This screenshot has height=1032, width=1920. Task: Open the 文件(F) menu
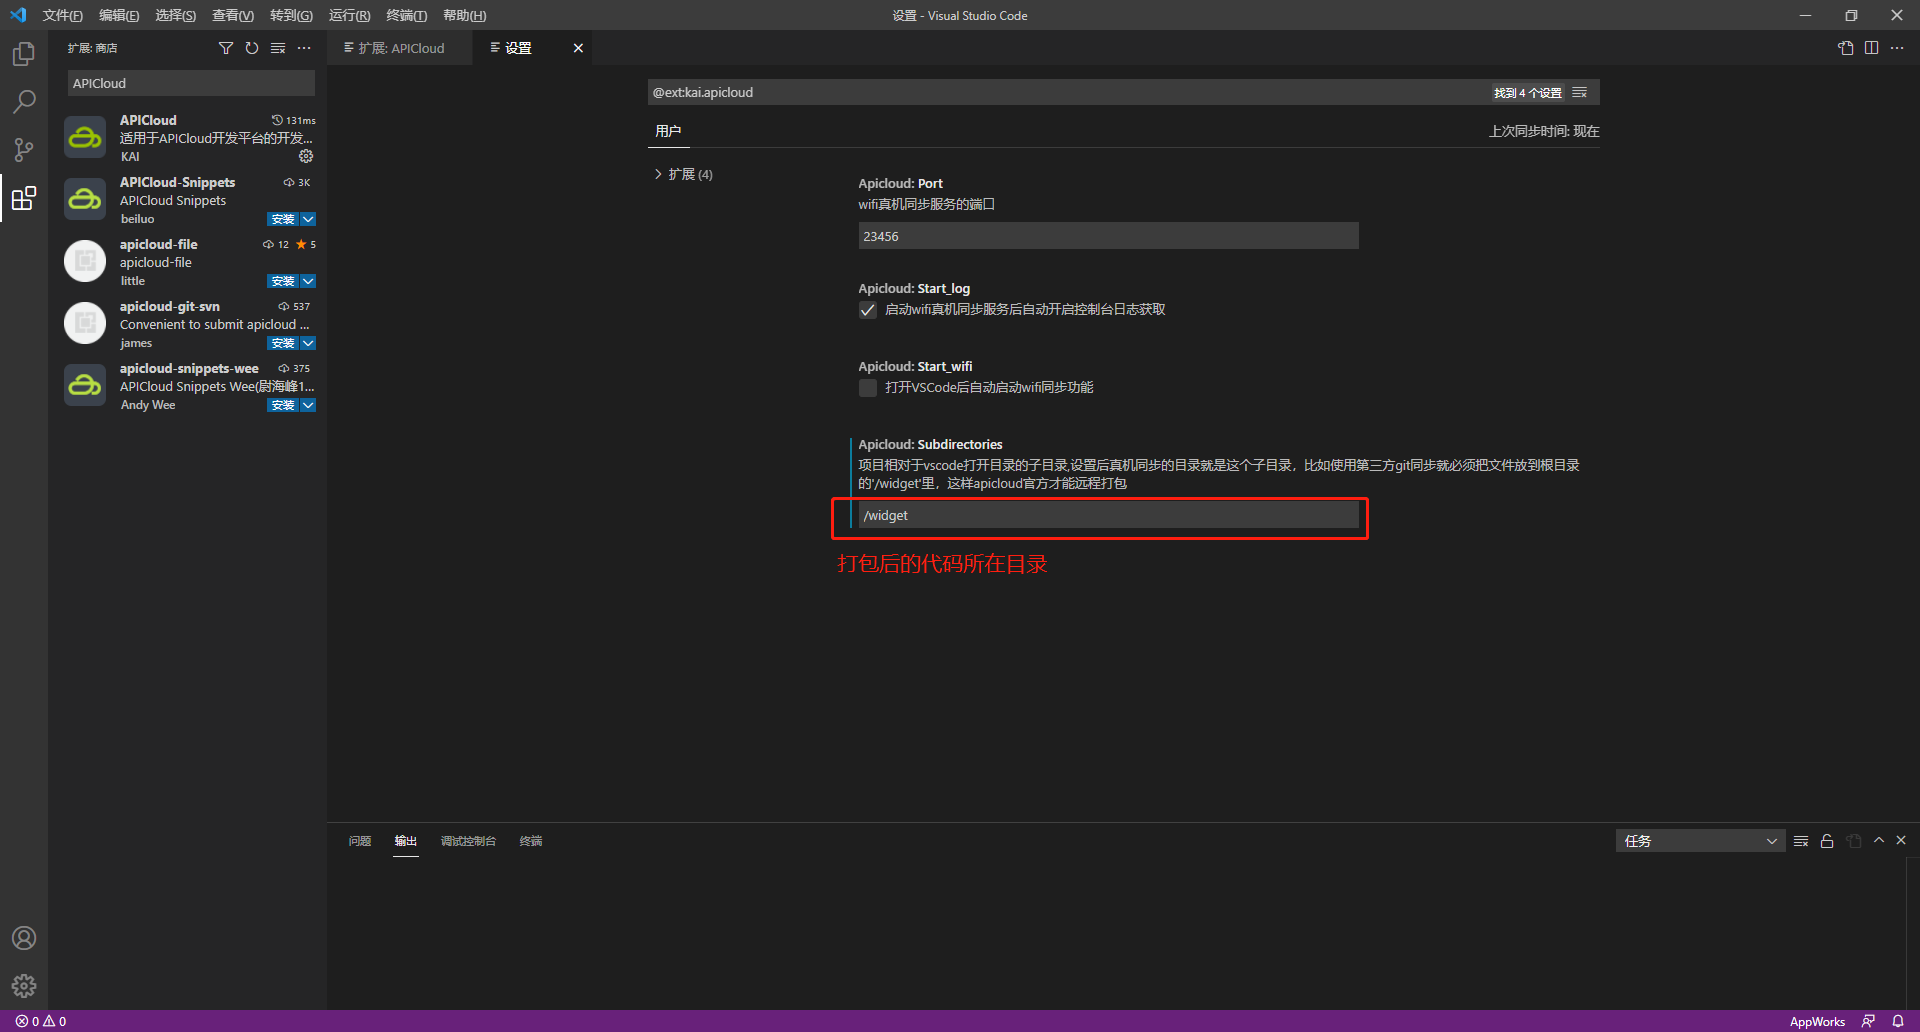point(62,15)
